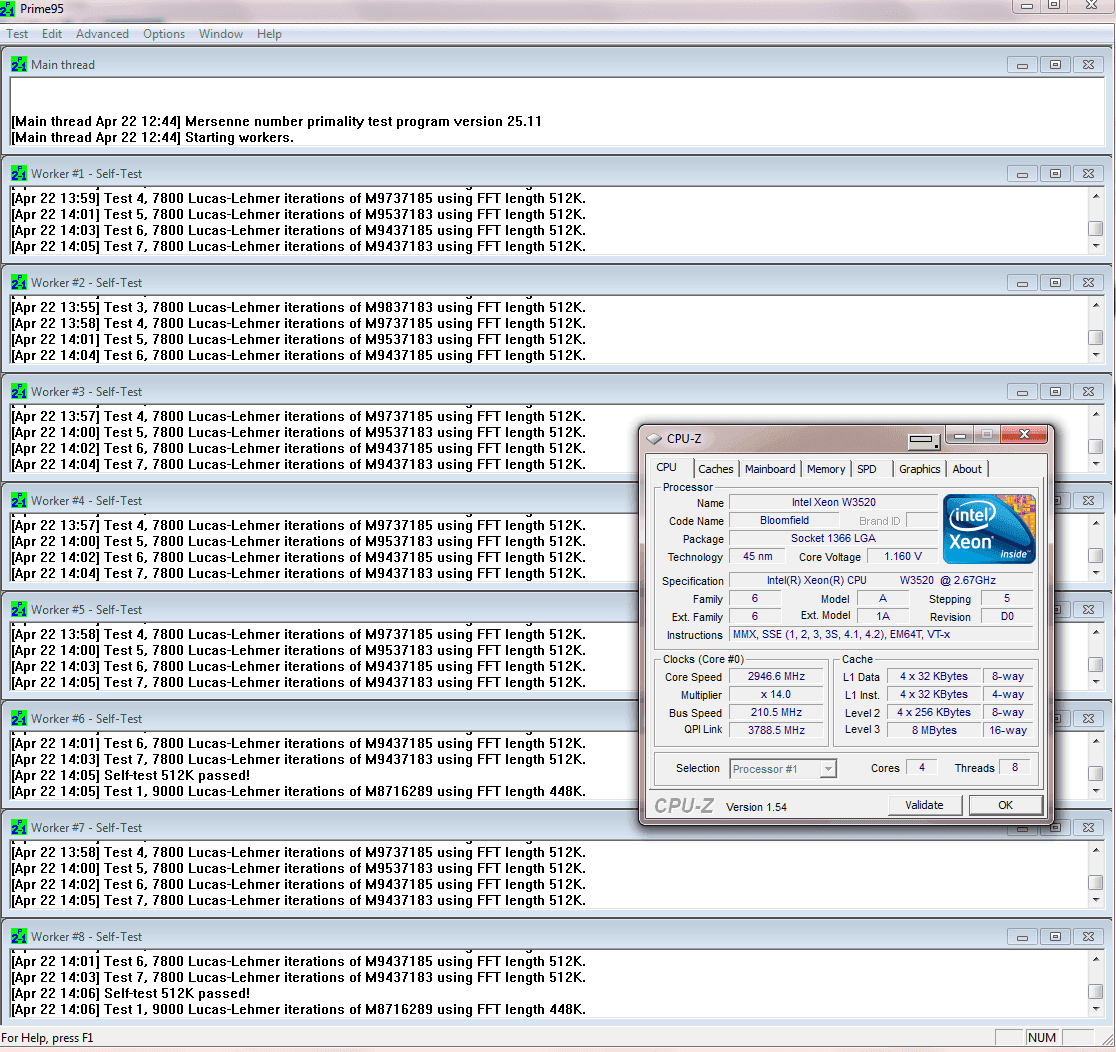
Task: Click the Worker #4 Self-Test window icon
Action: [19, 500]
